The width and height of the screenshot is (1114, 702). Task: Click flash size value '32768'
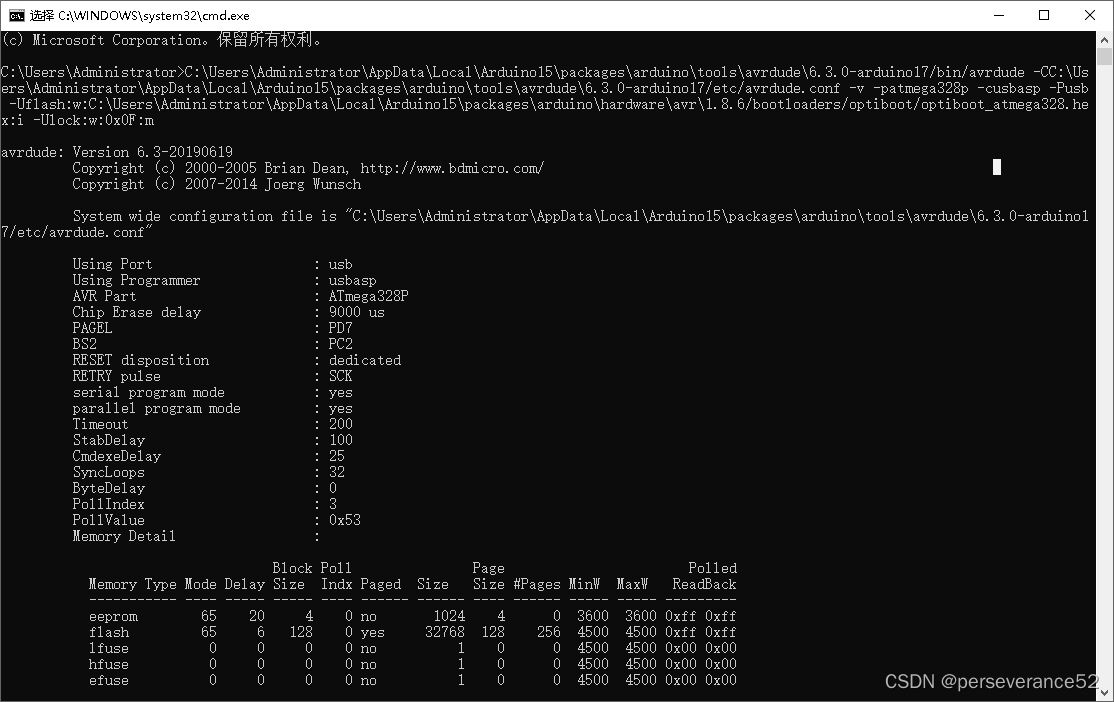(x=445, y=632)
